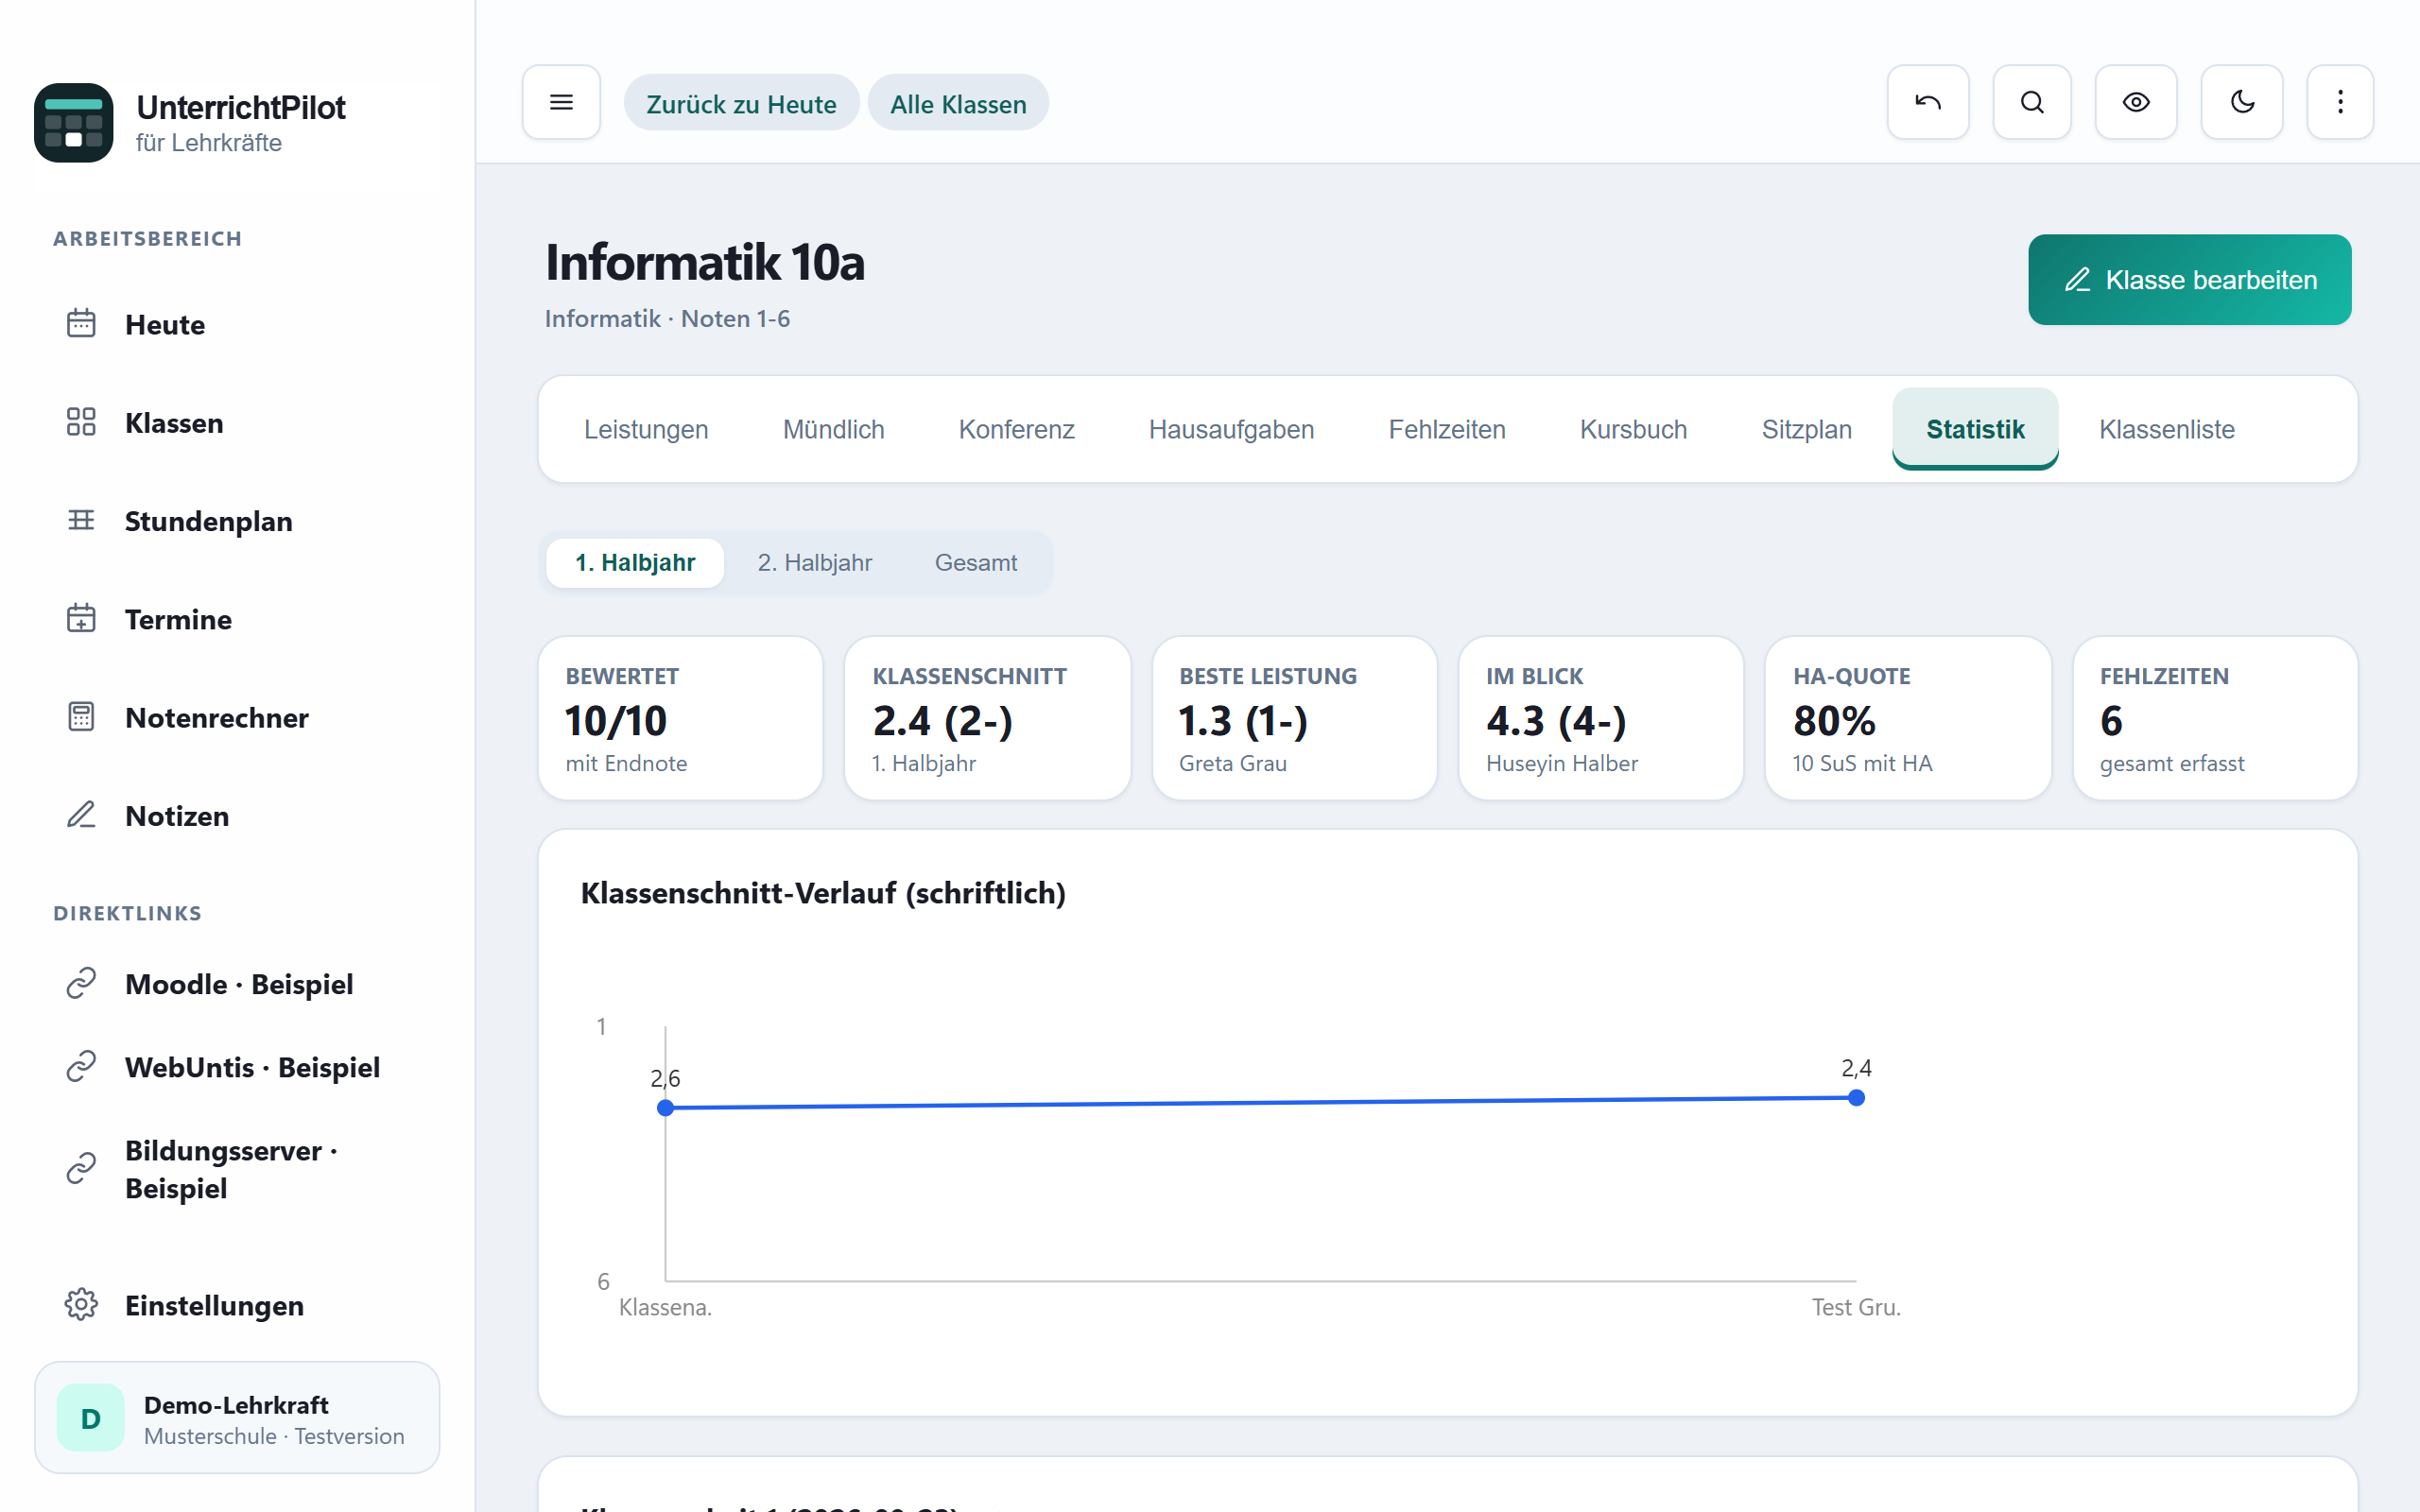Screen dimensions: 2420x1512
Task: Click the Fehlzeiten 6 gesamt erfasst card
Action: pyautogui.click(x=2215, y=718)
